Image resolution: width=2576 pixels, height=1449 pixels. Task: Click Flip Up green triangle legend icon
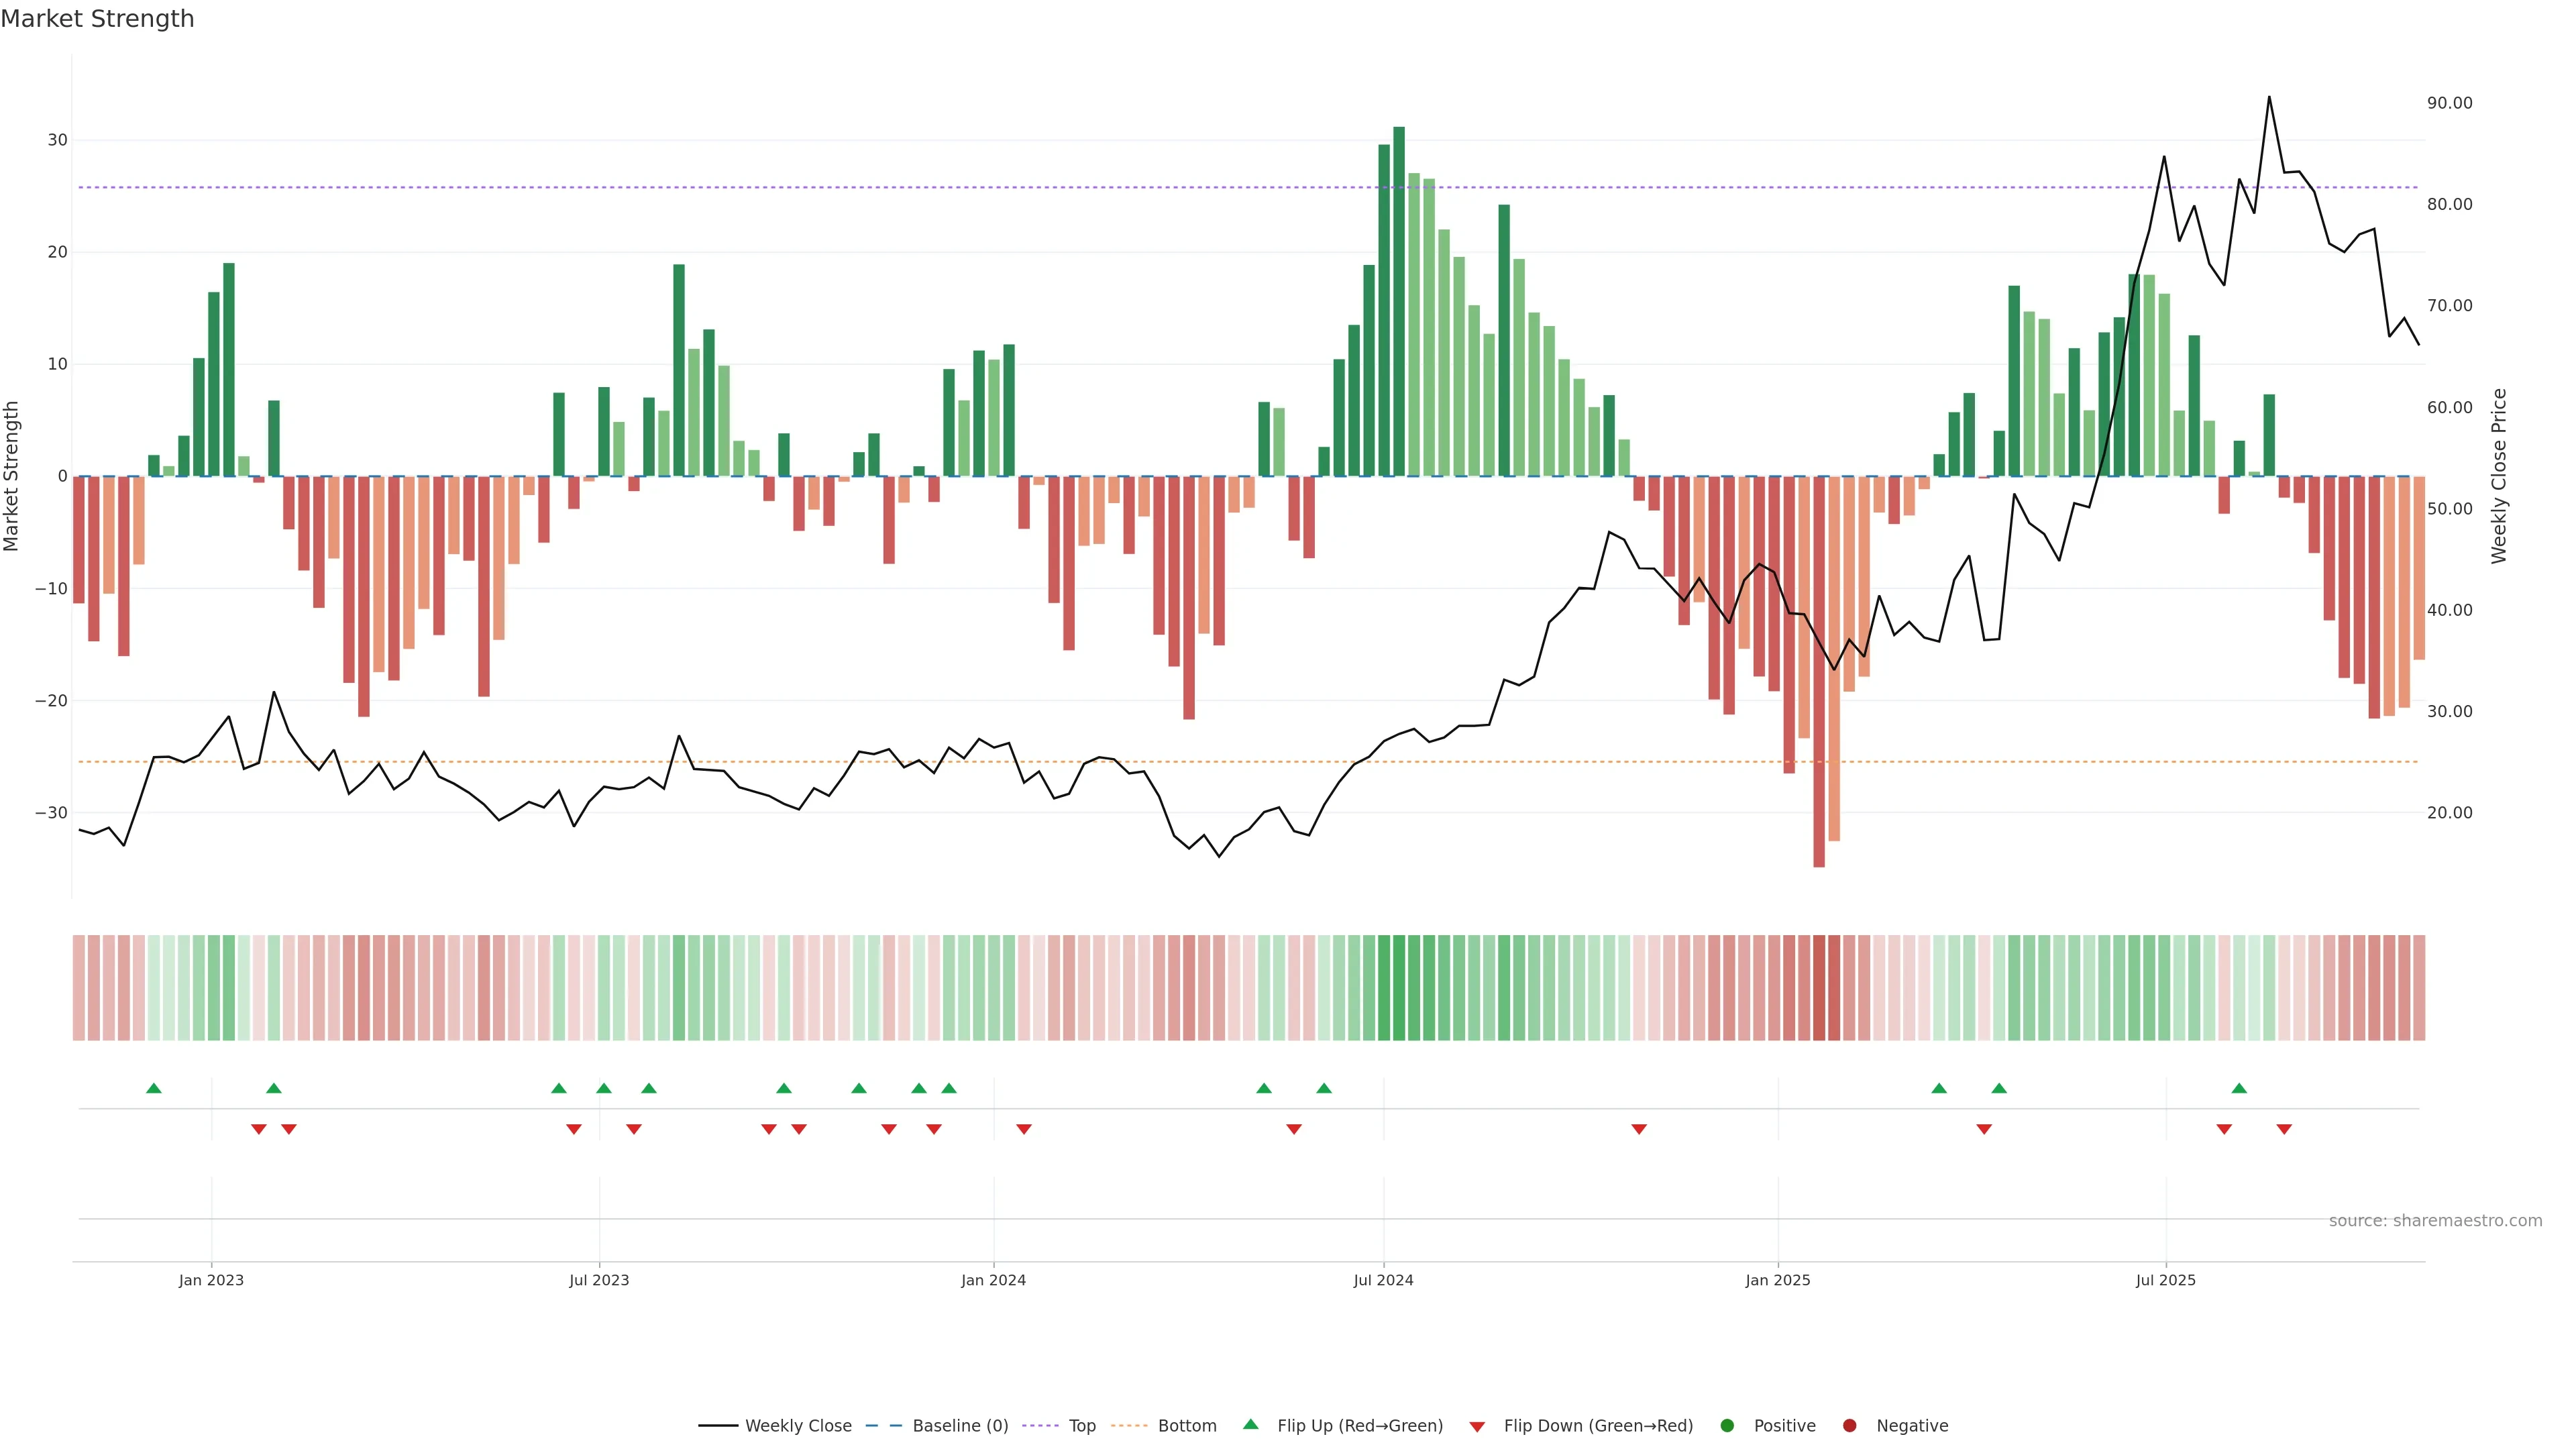point(1250,1424)
